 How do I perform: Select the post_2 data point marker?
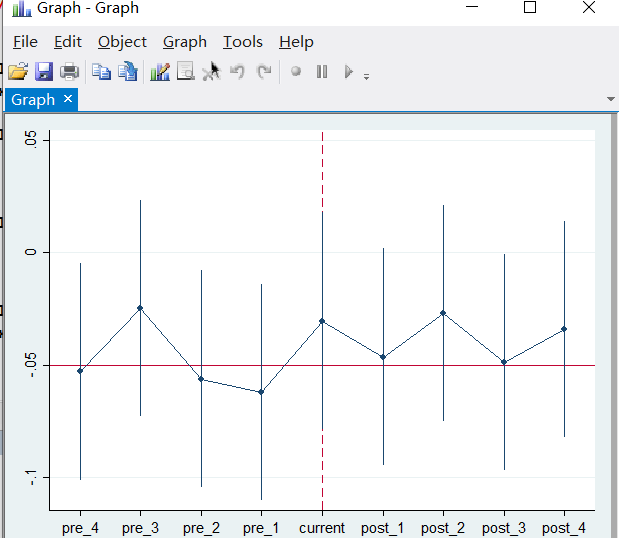(x=443, y=313)
